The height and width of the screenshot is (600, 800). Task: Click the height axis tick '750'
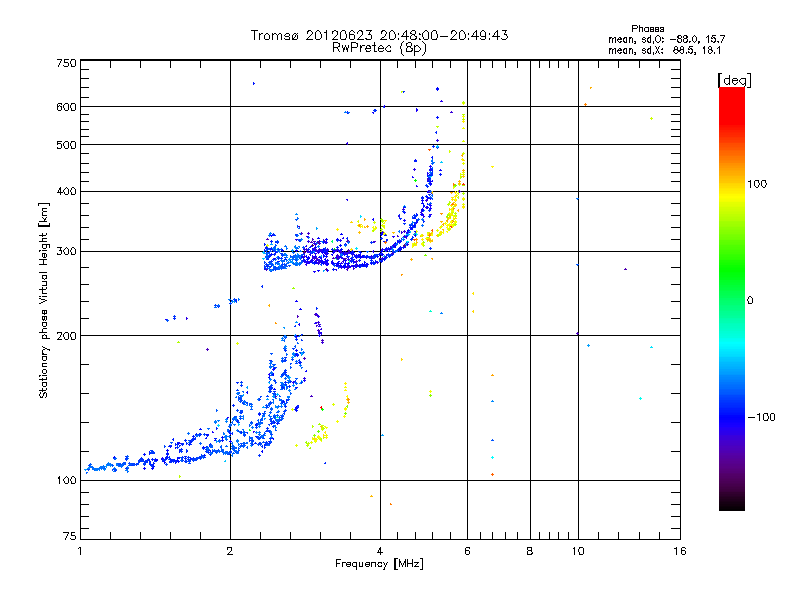(x=66, y=63)
